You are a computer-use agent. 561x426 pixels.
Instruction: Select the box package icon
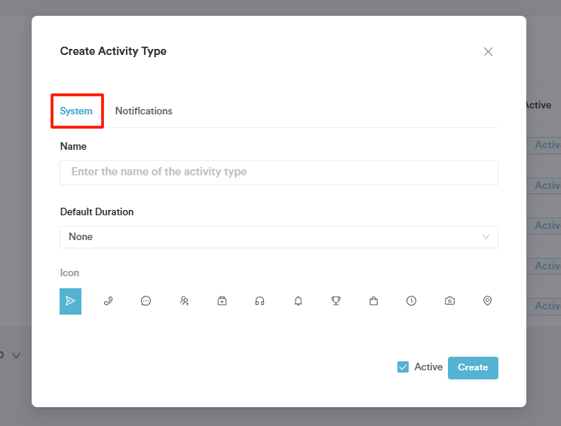[x=222, y=301]
